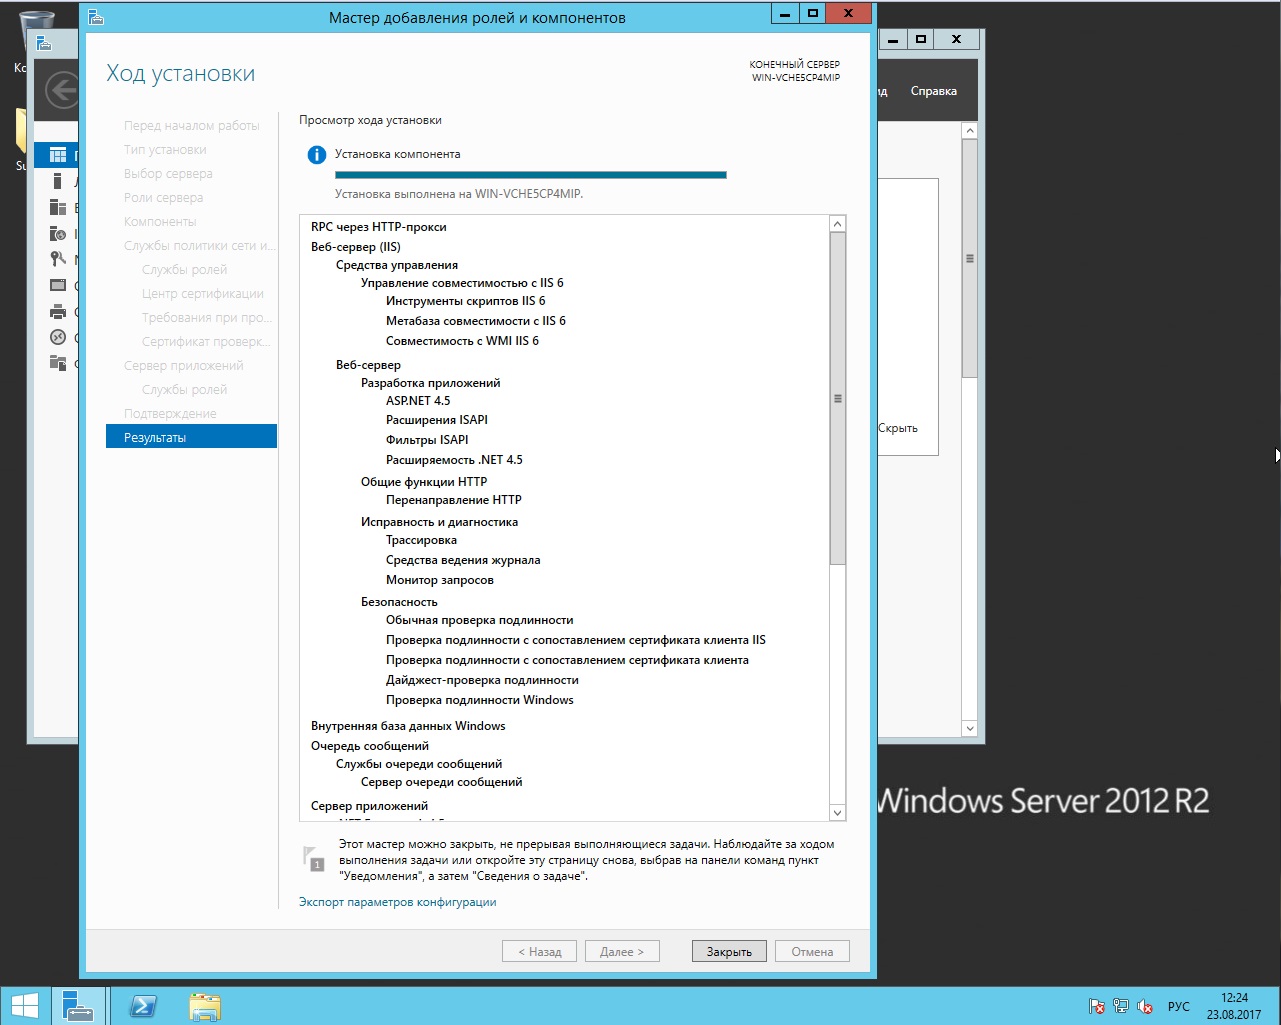Open Action Center flag in system tray
Screen dimensions: 1281x1025
pos(1097,1006)
